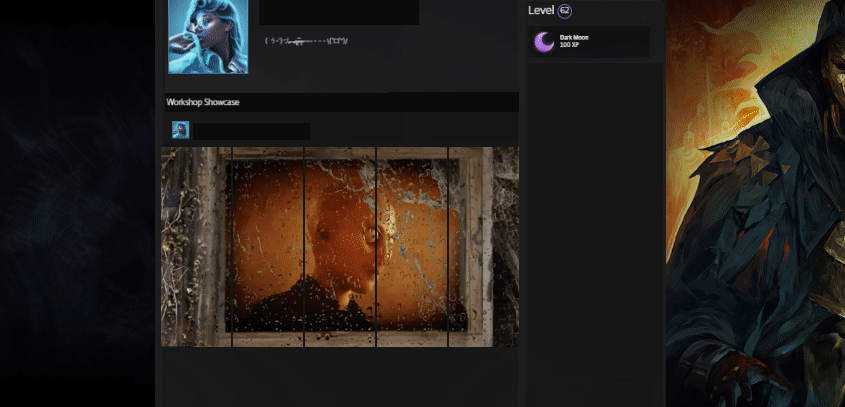Click the small avatar under Workshop Showcase
845x407 pixels.
181,130
